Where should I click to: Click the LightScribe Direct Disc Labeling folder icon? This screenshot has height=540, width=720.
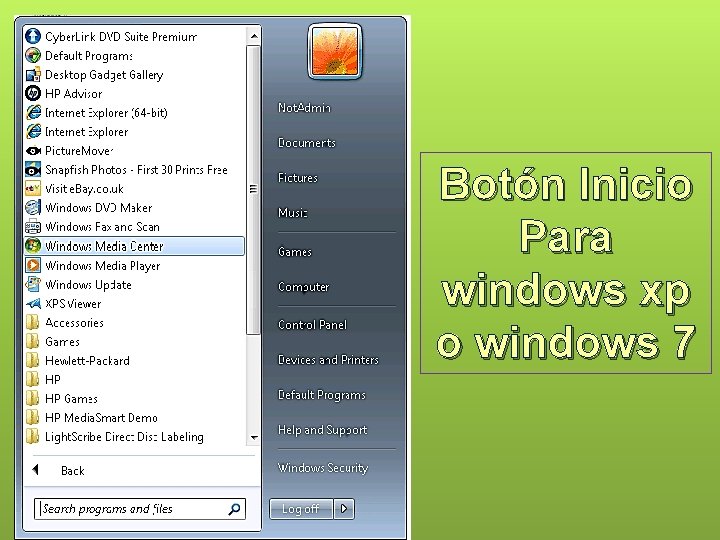[x=33, y=436]
